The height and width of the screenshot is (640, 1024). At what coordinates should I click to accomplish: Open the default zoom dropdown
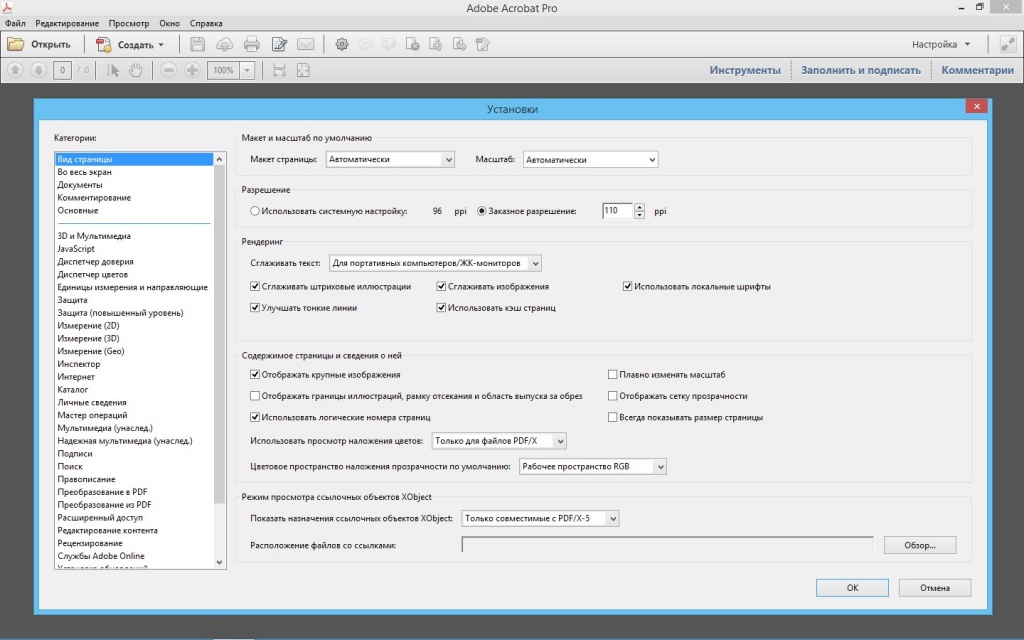590,159
